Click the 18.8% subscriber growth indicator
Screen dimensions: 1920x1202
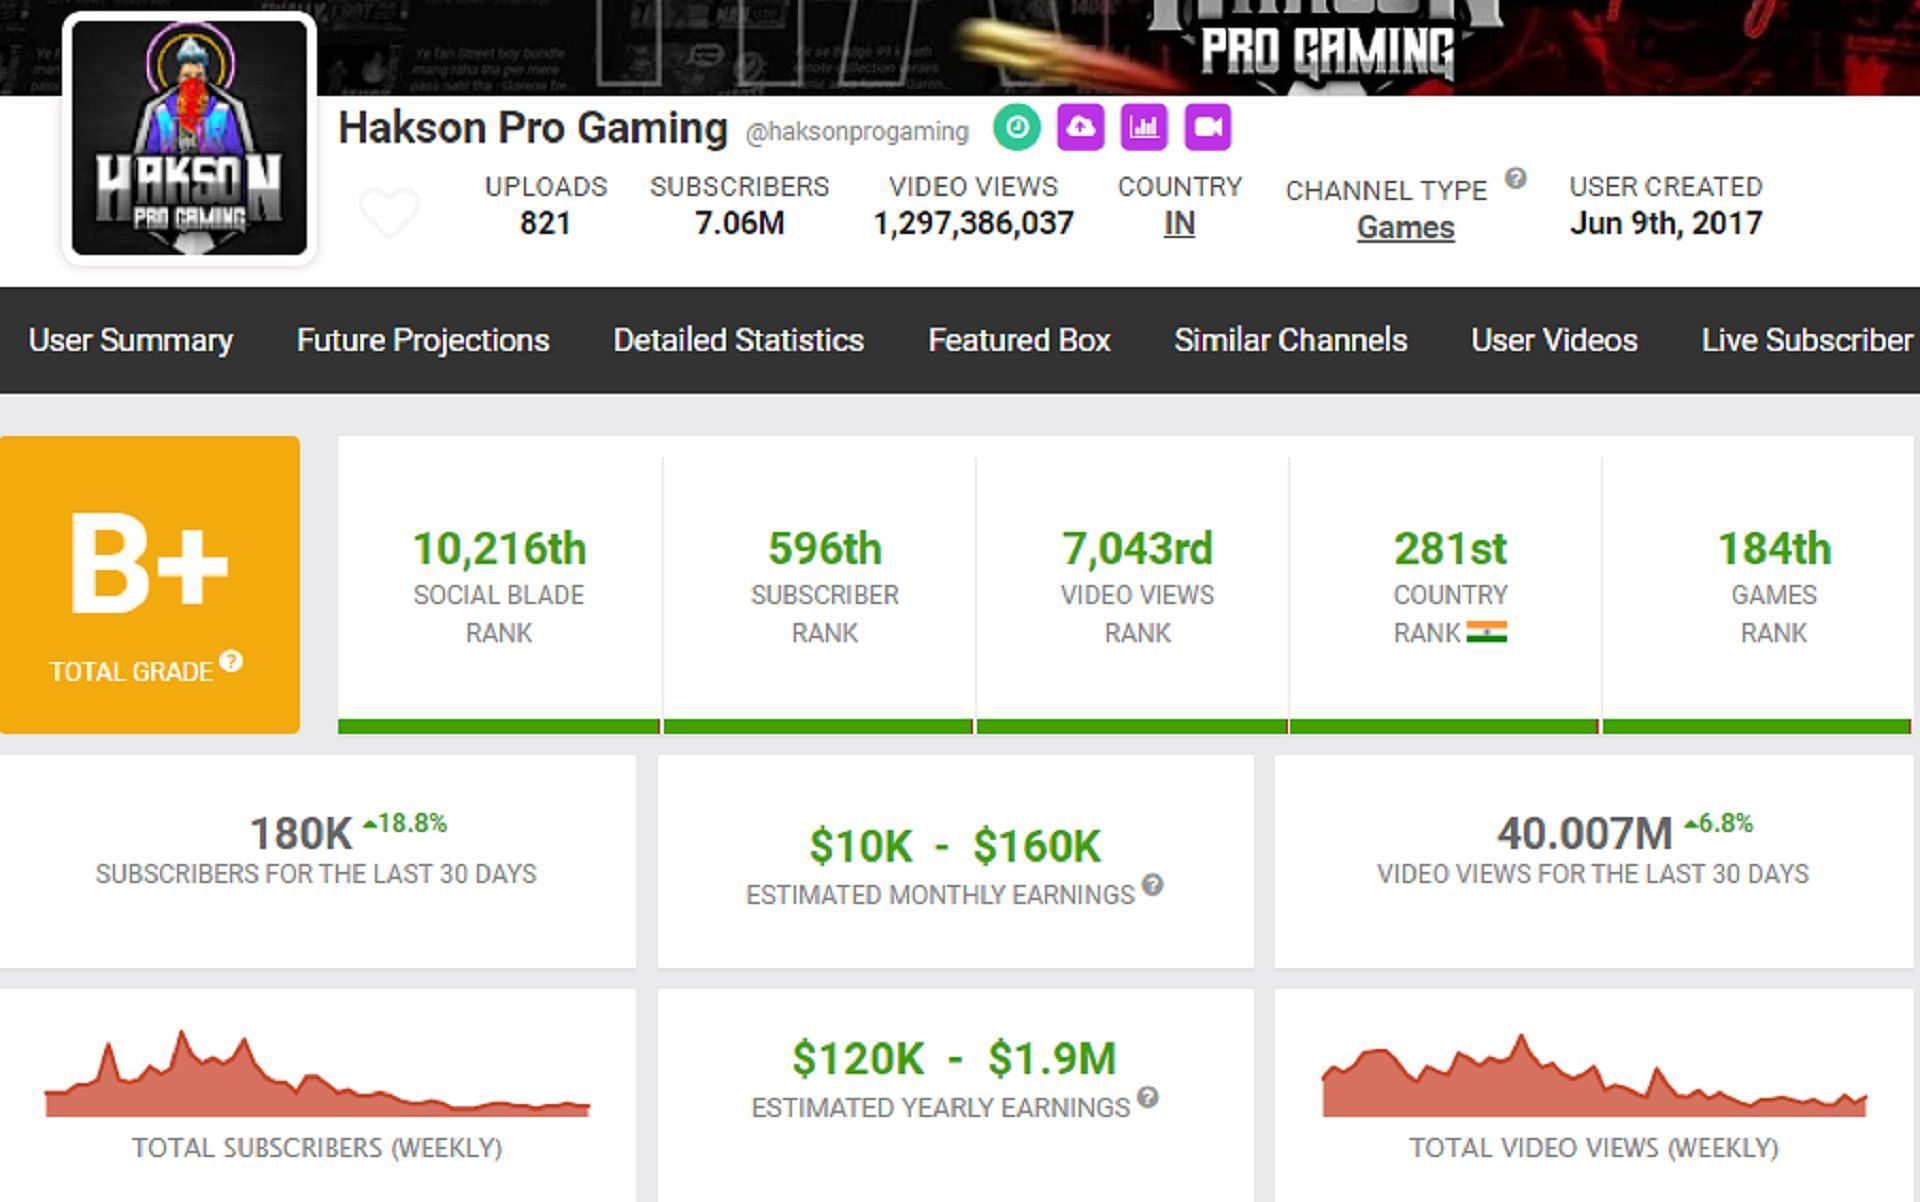[x=405, y=823]
